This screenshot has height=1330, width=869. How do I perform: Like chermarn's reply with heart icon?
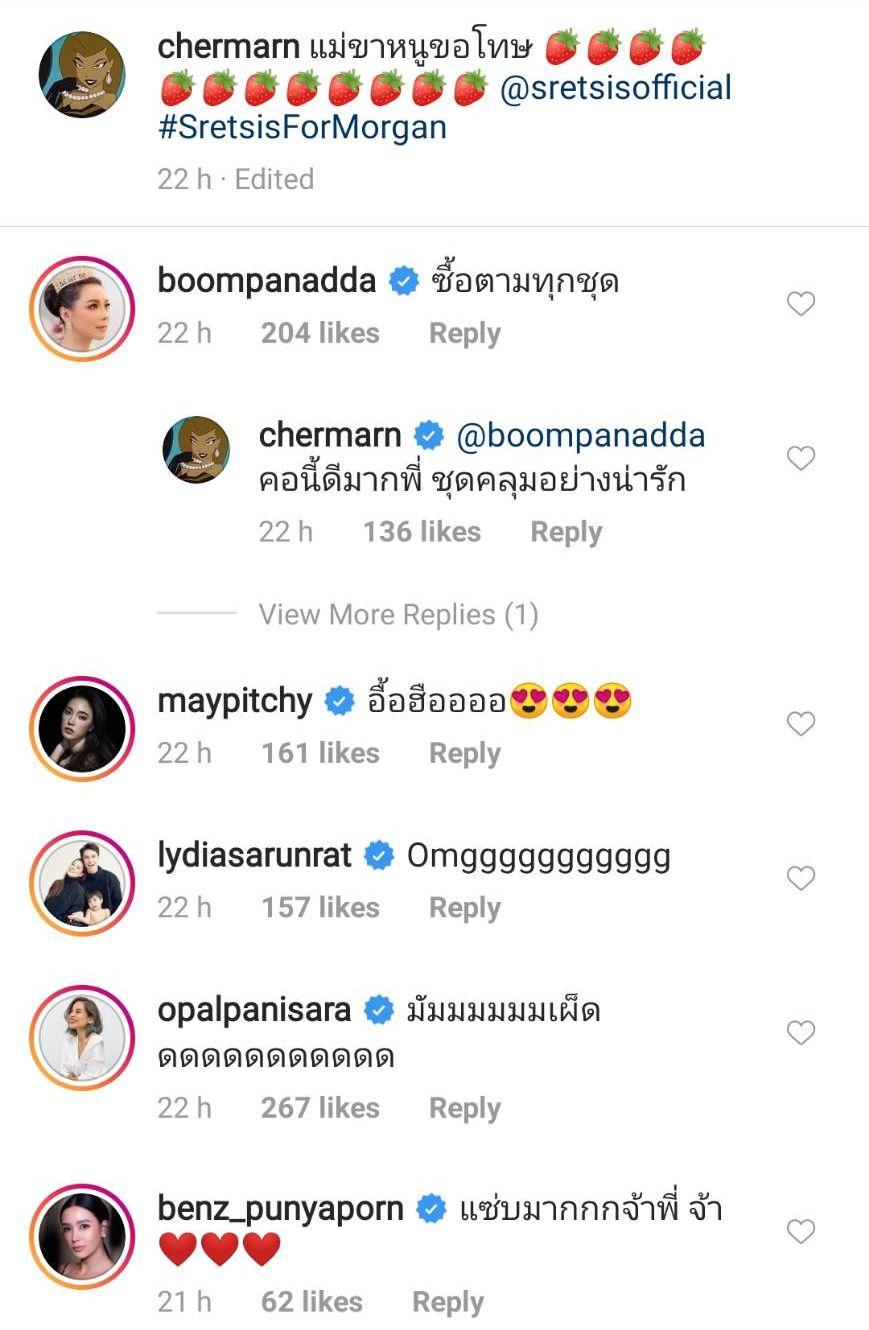point(801,459)
